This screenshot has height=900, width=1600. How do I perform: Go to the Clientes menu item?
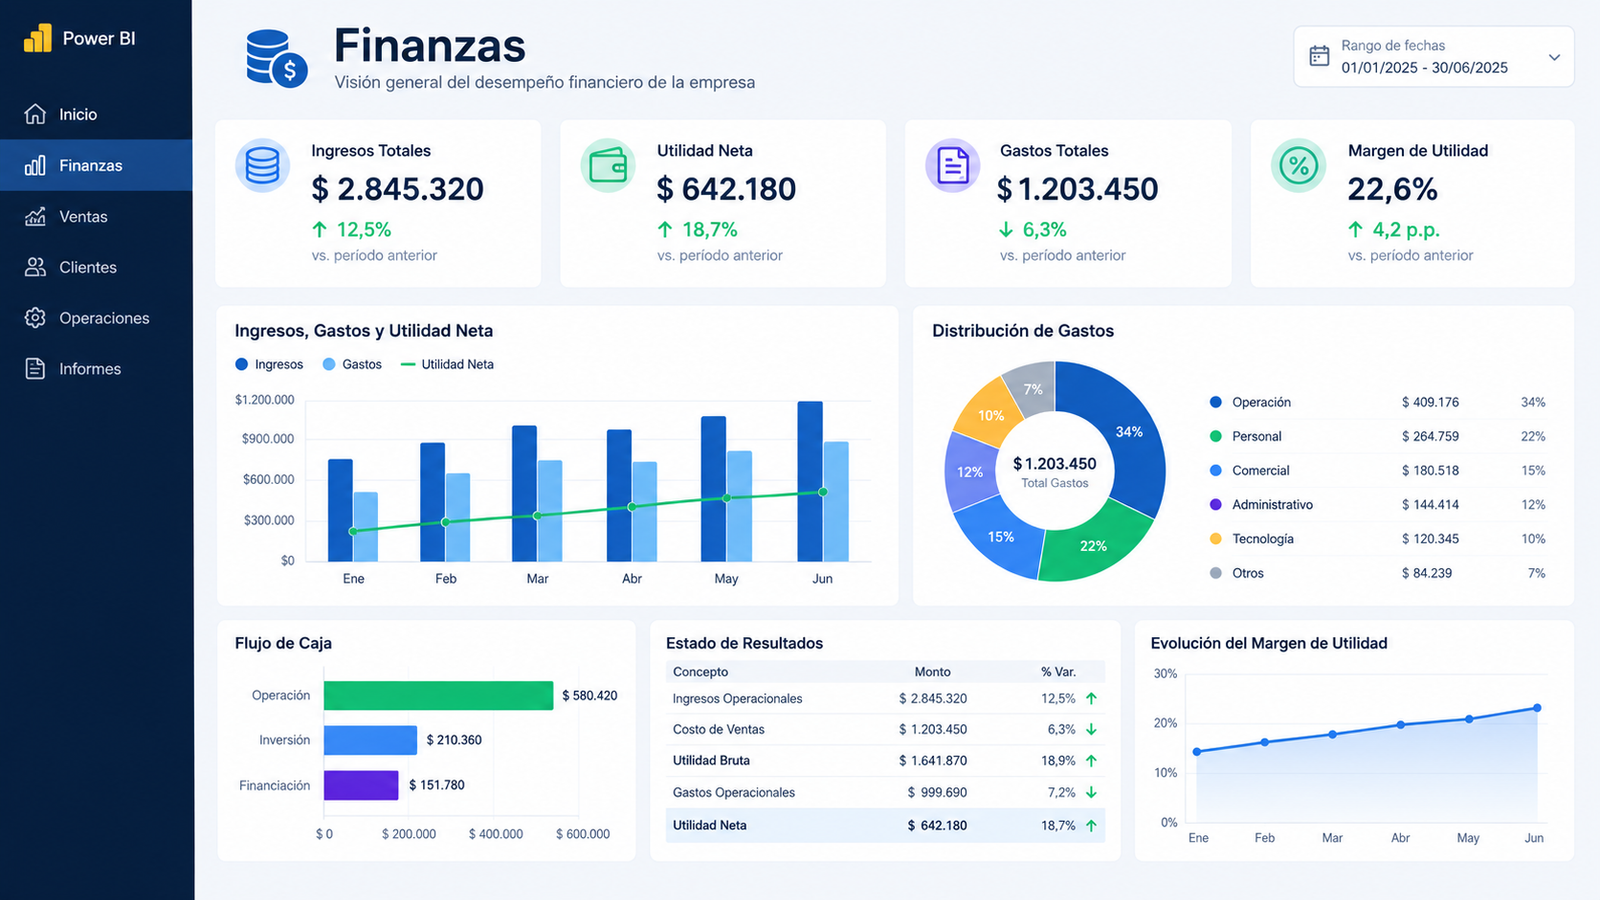[x=96, y=267]
